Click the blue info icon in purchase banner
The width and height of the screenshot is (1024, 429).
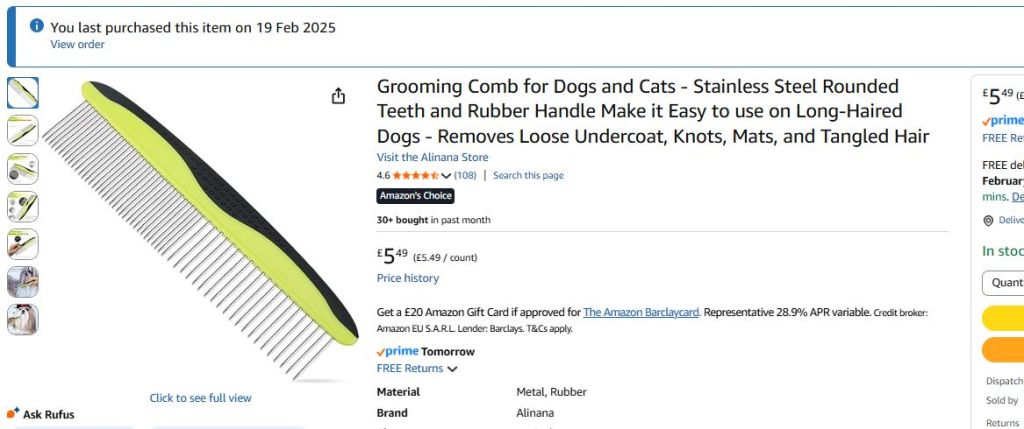pyautogui.click(x=37, y=27)
